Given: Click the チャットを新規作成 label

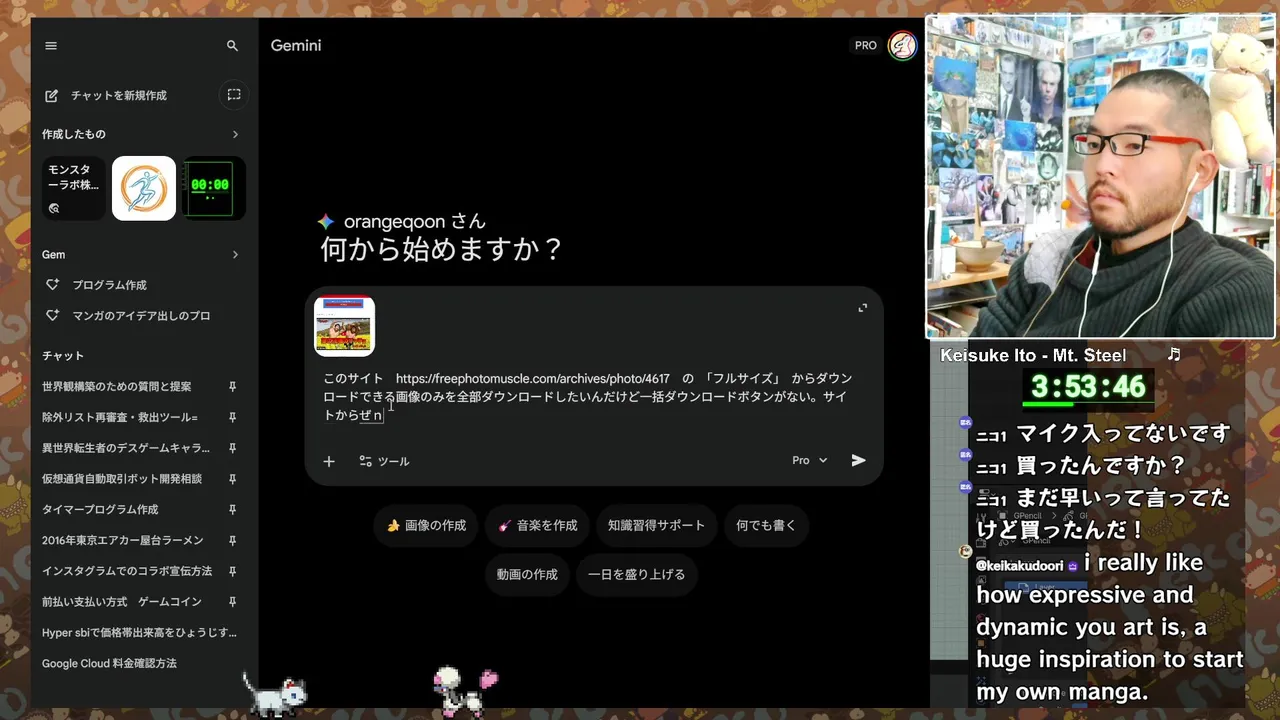Looking at the screenshot, I should tap(119, 95).
